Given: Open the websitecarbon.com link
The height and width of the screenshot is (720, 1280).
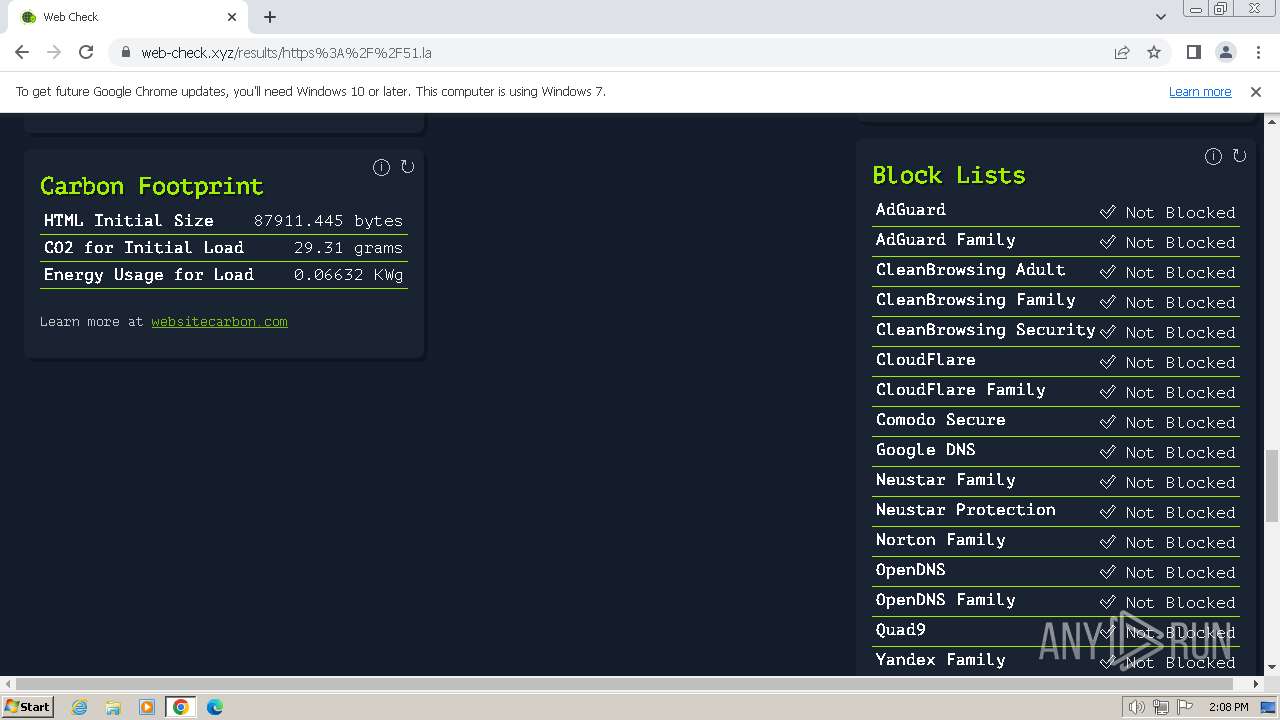Looking at the screenshot, I should tap(219, 322).
